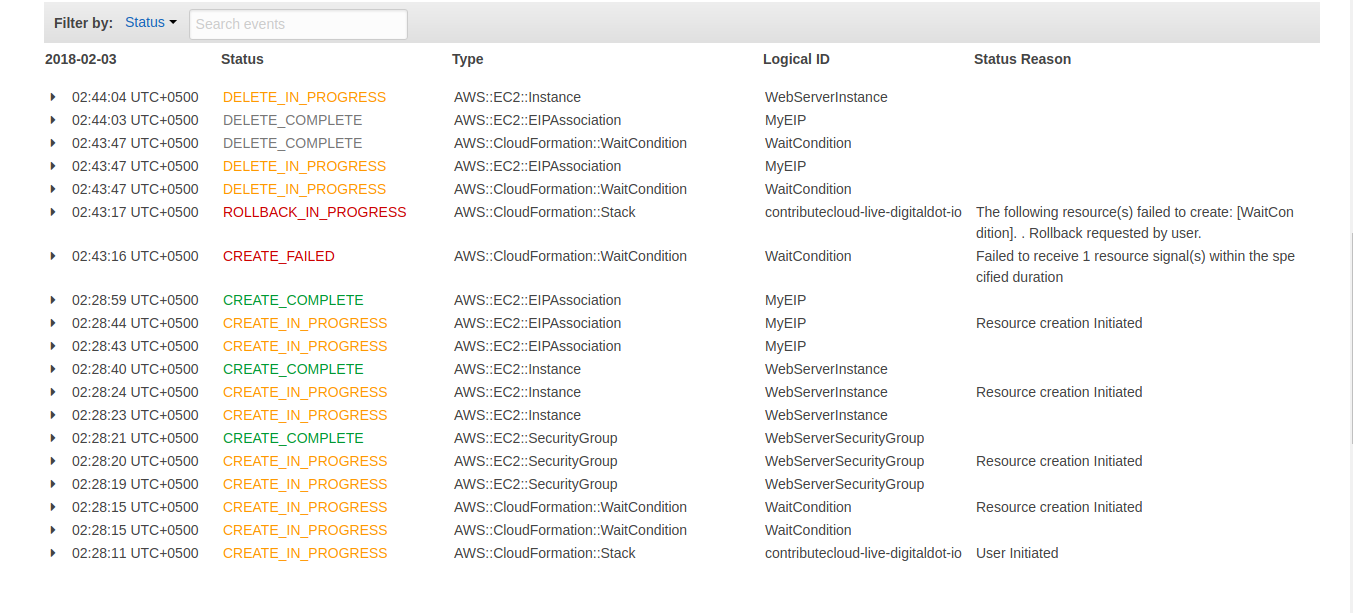Expand the CREATE_COMPLETE WebServerSecurityGroup event row

53,438
